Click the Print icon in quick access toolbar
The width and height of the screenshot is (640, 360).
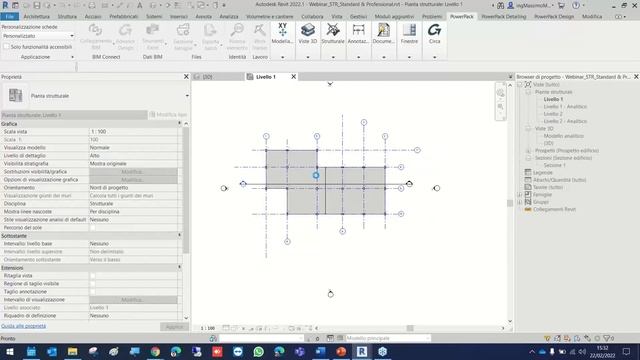point(92,5)
